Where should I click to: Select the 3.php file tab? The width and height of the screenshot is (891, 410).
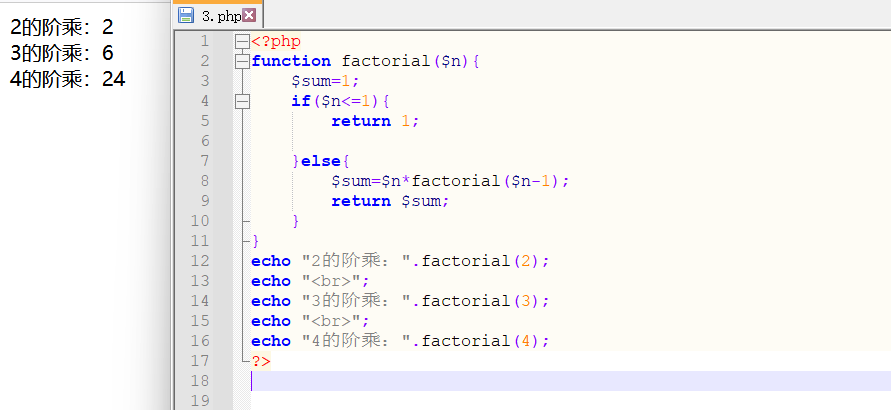tap(218, 16)
